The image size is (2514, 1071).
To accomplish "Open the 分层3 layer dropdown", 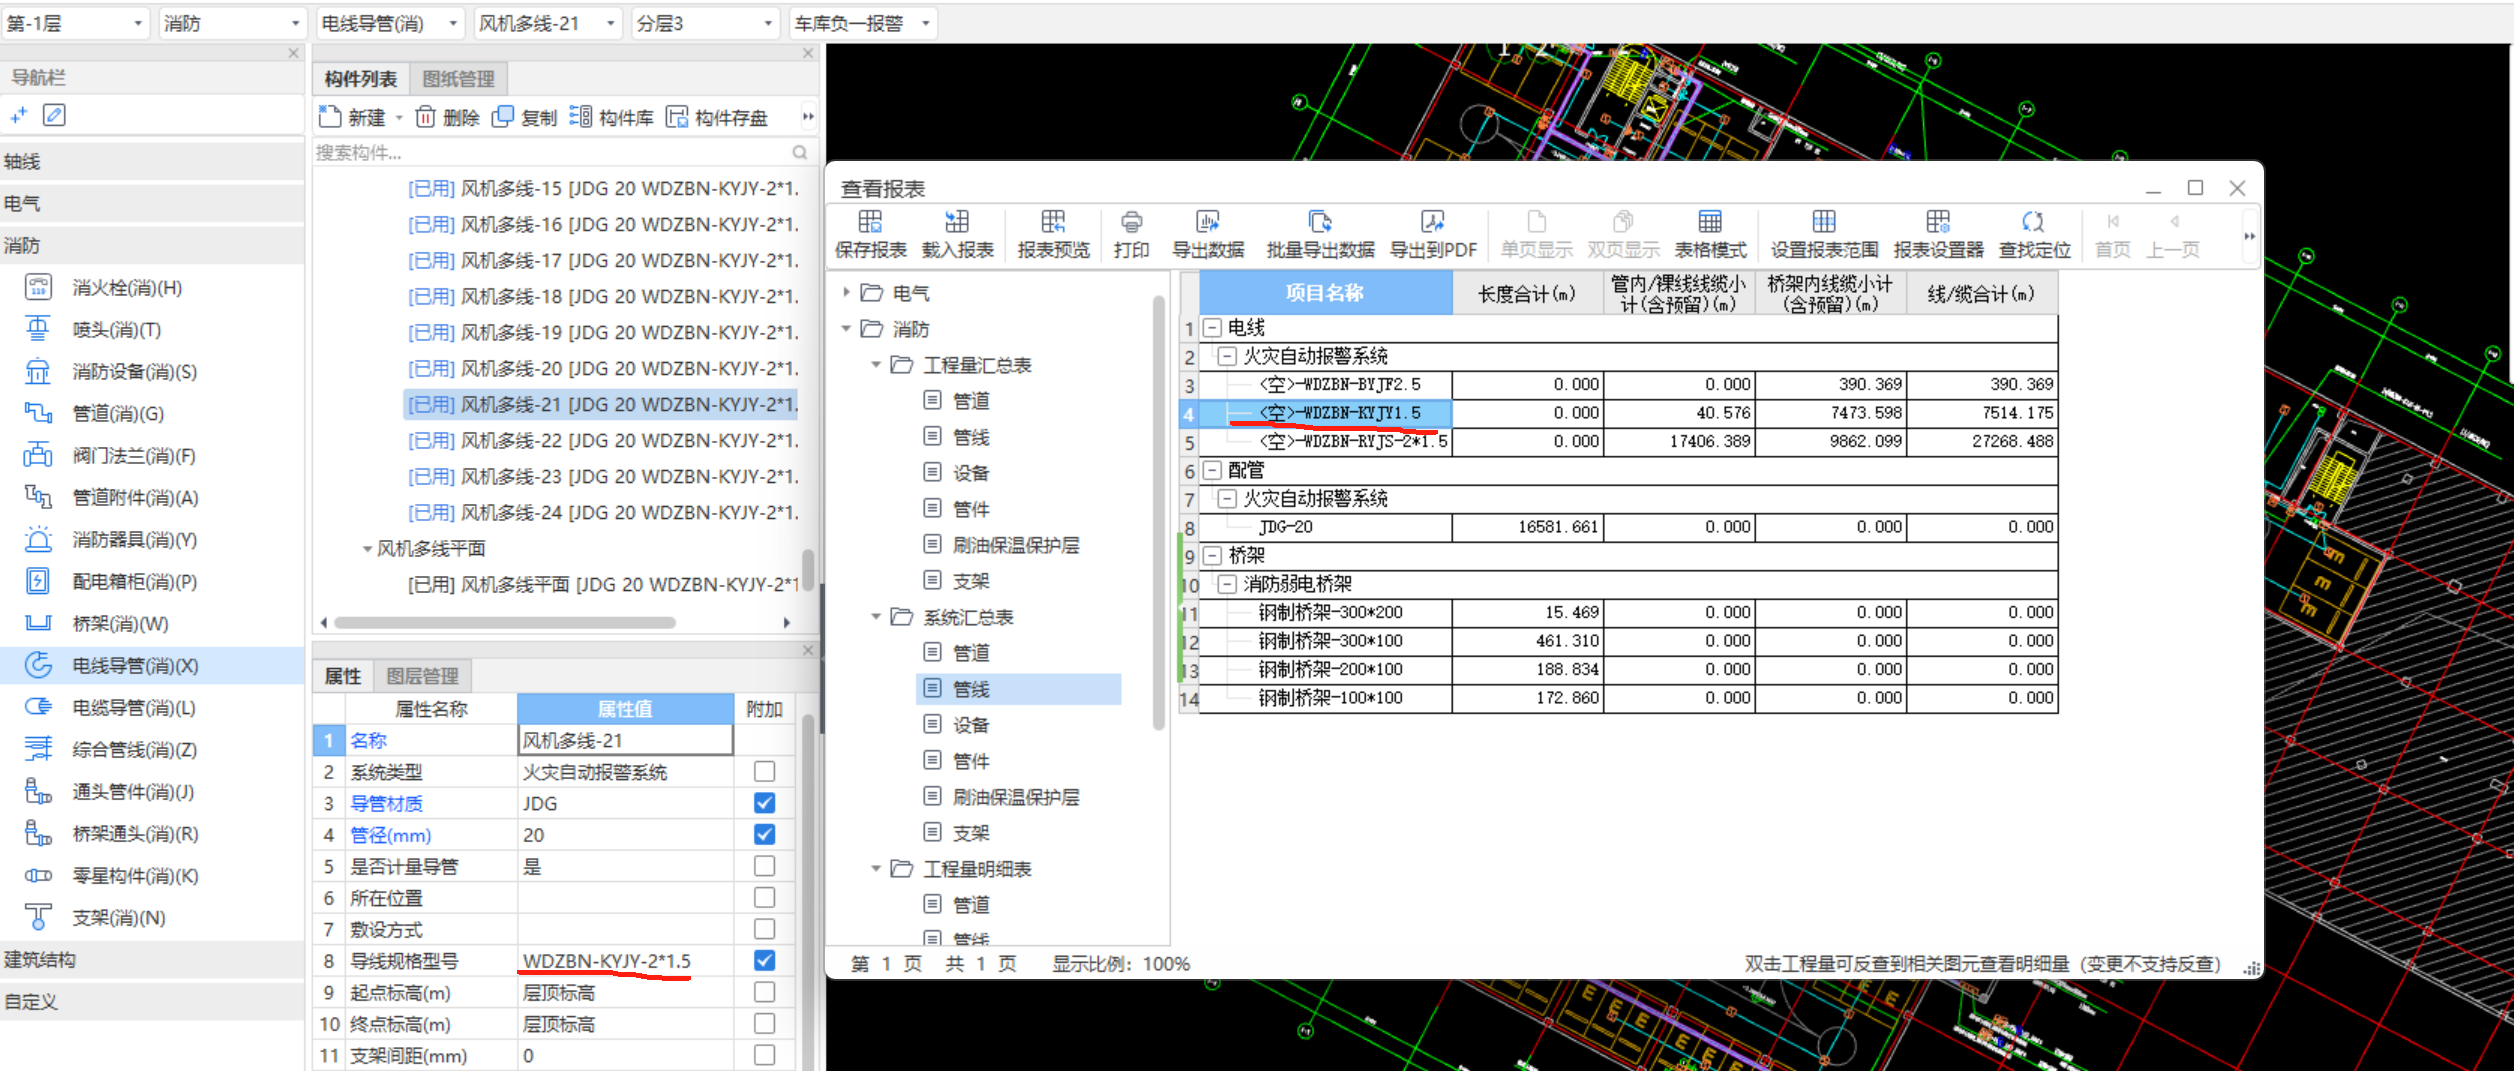I will (706, 23).
